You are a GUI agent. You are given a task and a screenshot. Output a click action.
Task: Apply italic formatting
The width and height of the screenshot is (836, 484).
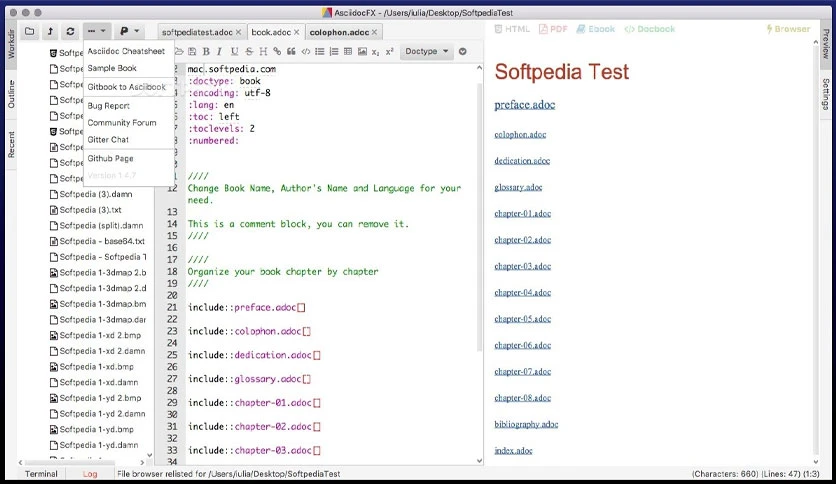point(219,51)
